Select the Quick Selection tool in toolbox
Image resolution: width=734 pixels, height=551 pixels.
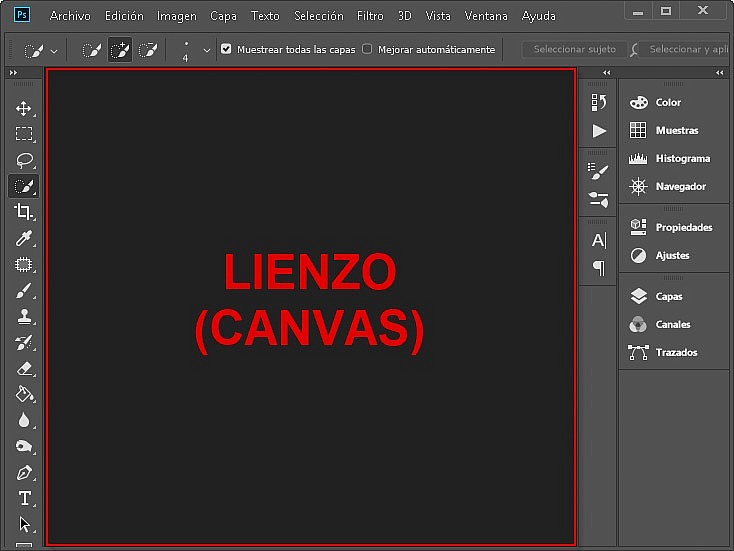(23, 186)
